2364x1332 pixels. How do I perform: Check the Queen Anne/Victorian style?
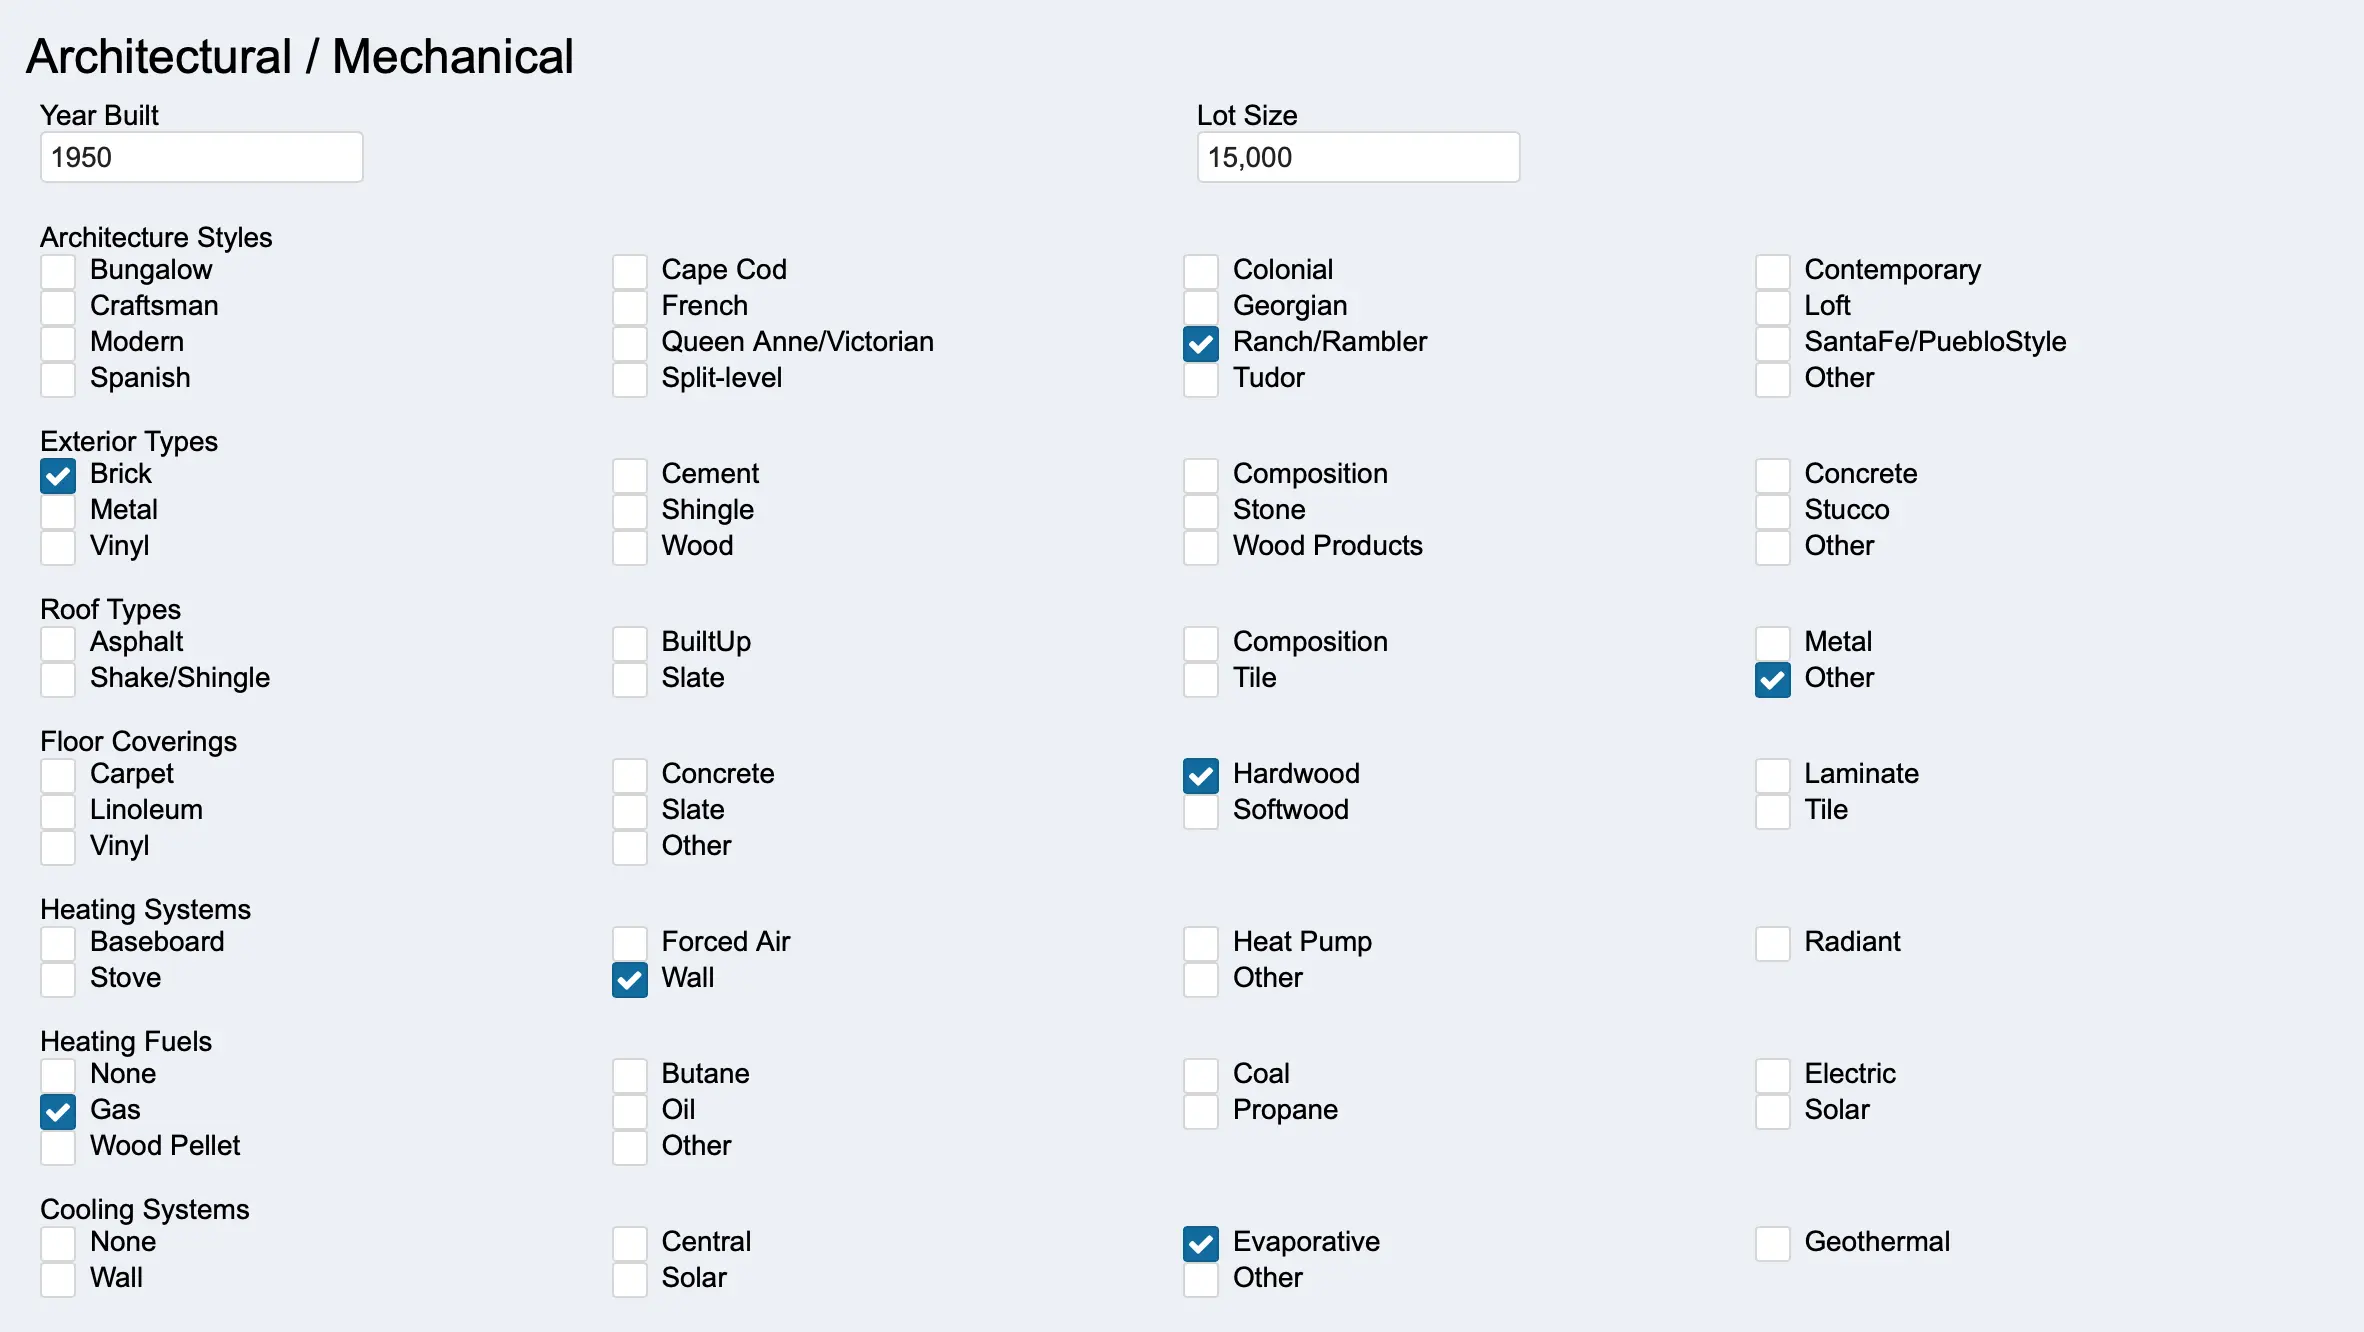[629, 343]
